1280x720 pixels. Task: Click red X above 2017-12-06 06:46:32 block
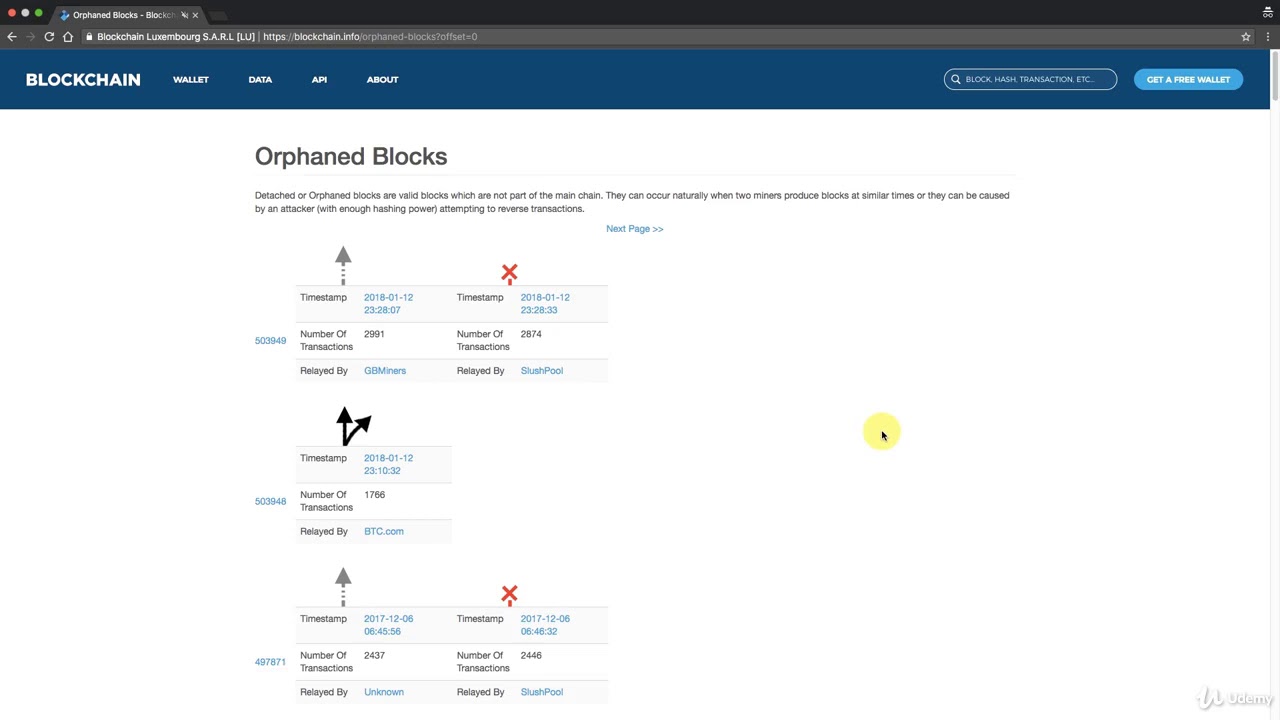[509, 594]
